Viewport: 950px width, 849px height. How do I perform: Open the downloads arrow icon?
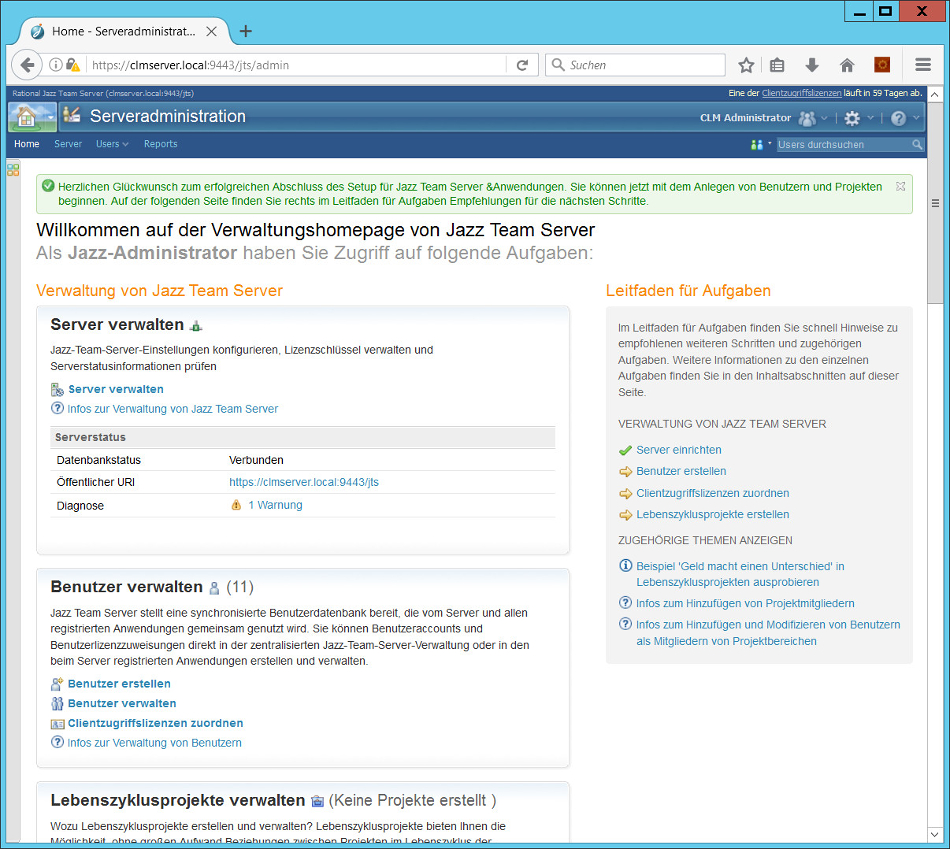(812, 65)
